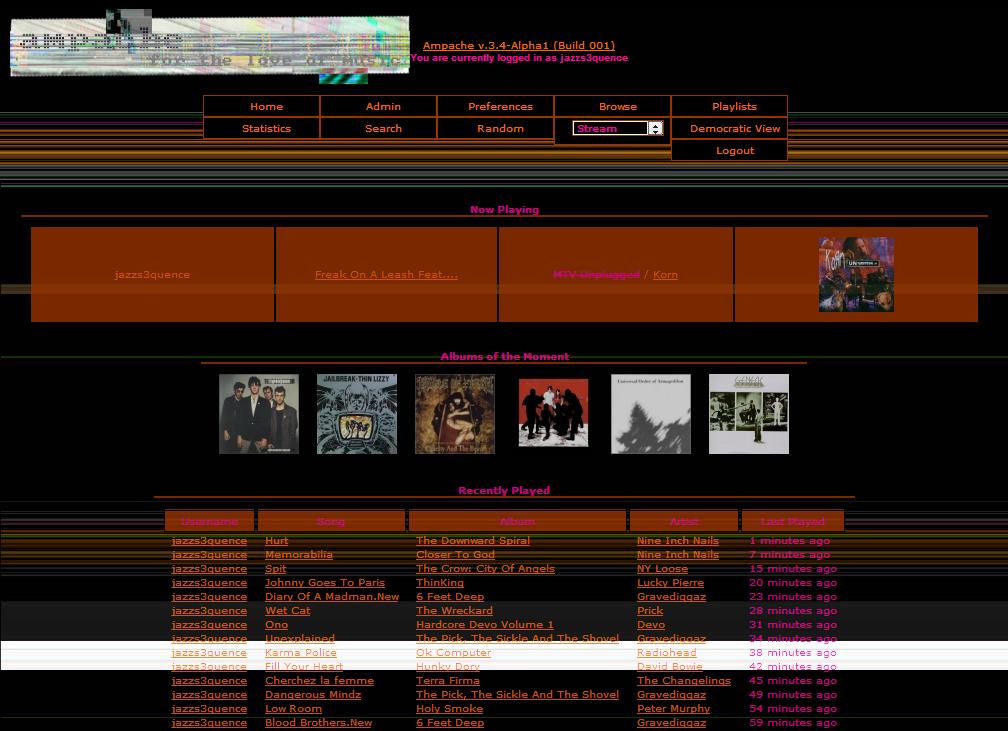Click jazzs3quence username in the Hurt row
Image resolution: width=1008 pixels, height=731 pixels.
[x=210, y=541]
